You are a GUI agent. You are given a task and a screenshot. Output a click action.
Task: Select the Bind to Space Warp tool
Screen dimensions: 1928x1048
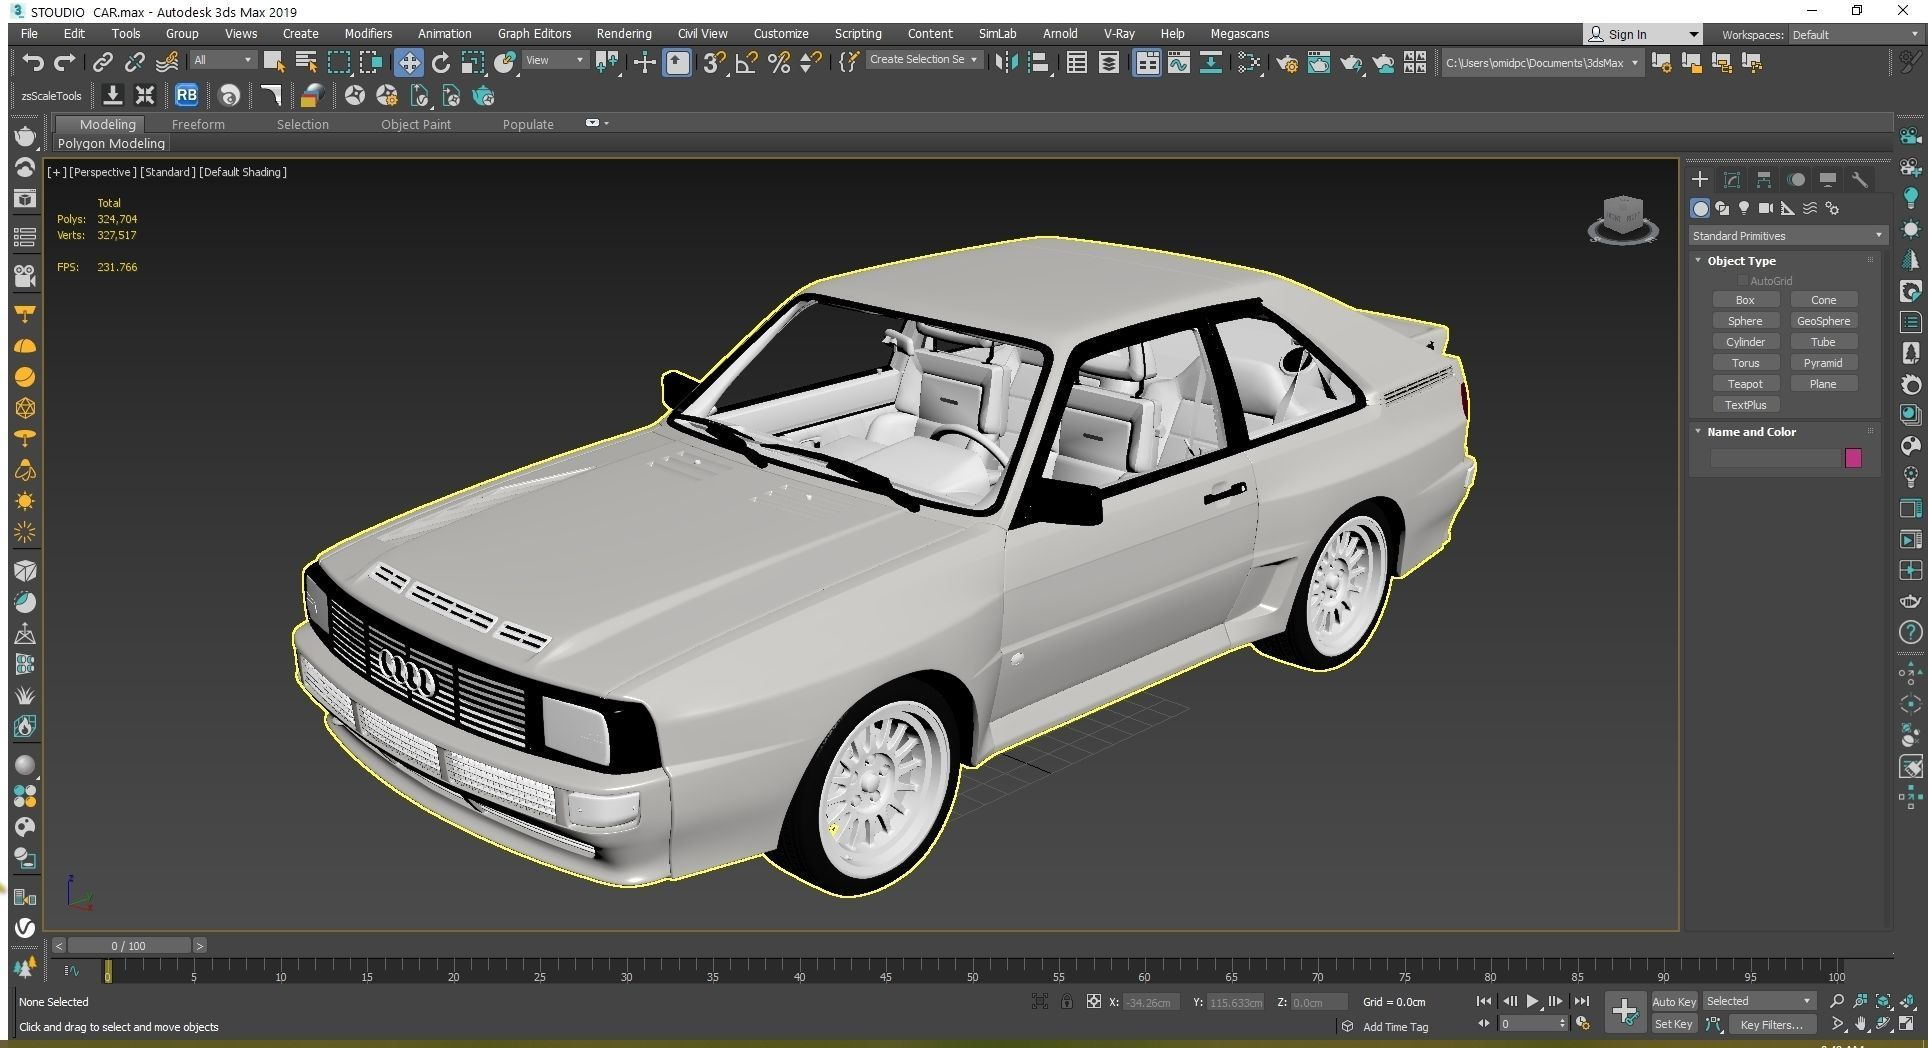[167, 63]
